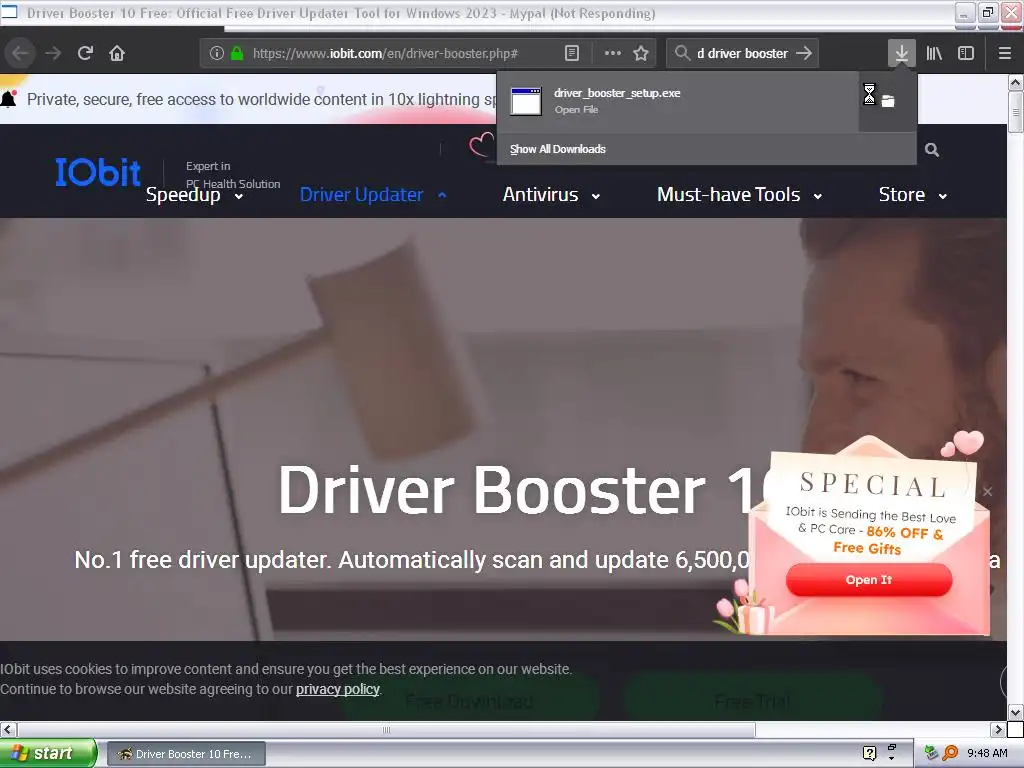Click the 'Private, secure, free access' banner text
The image size is (1024, 768).
pyautogui.click(x=261, y=99)
